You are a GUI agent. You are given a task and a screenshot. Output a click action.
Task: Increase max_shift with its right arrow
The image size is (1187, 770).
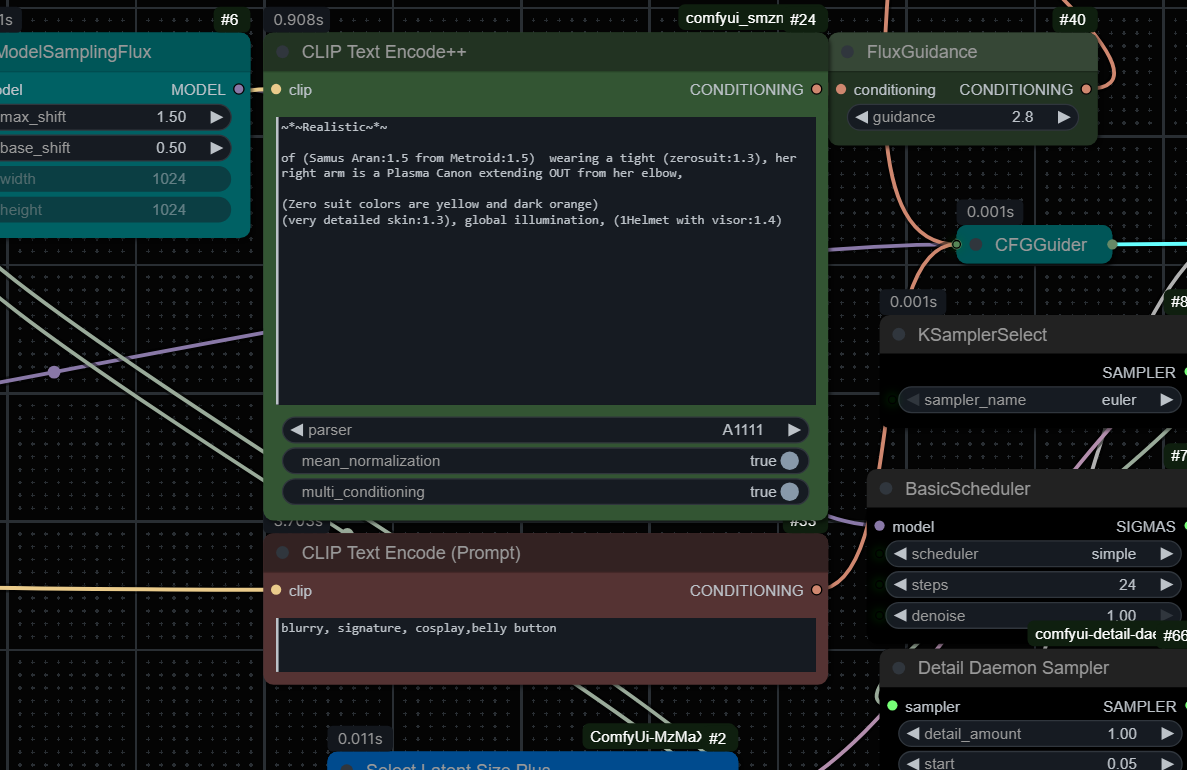click(217, 117)
